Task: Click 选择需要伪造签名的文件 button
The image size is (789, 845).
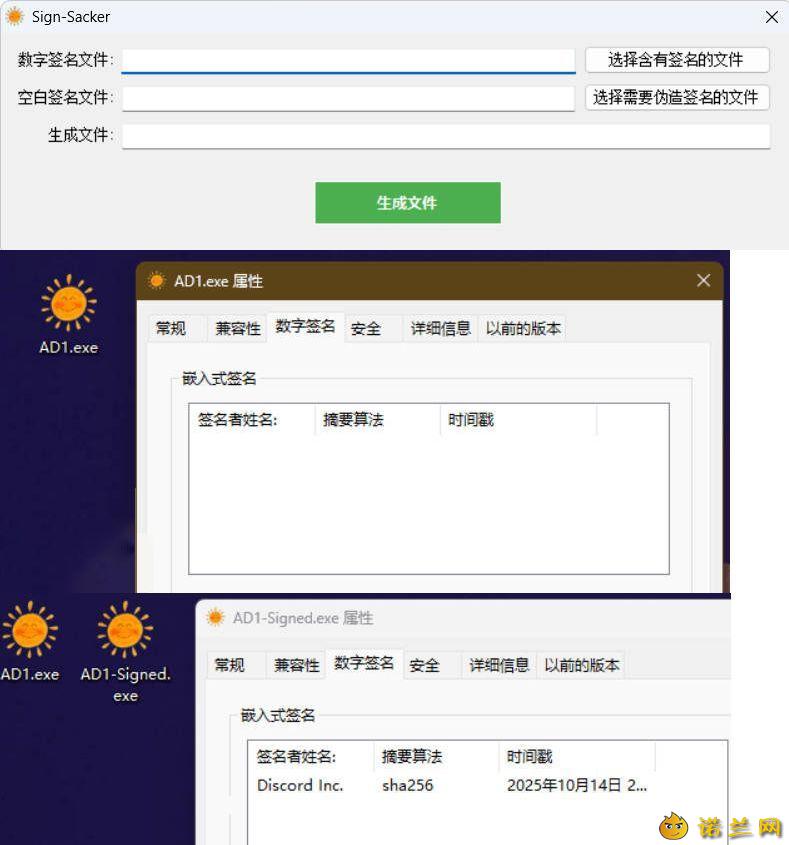Action: [x=677, y=98]
